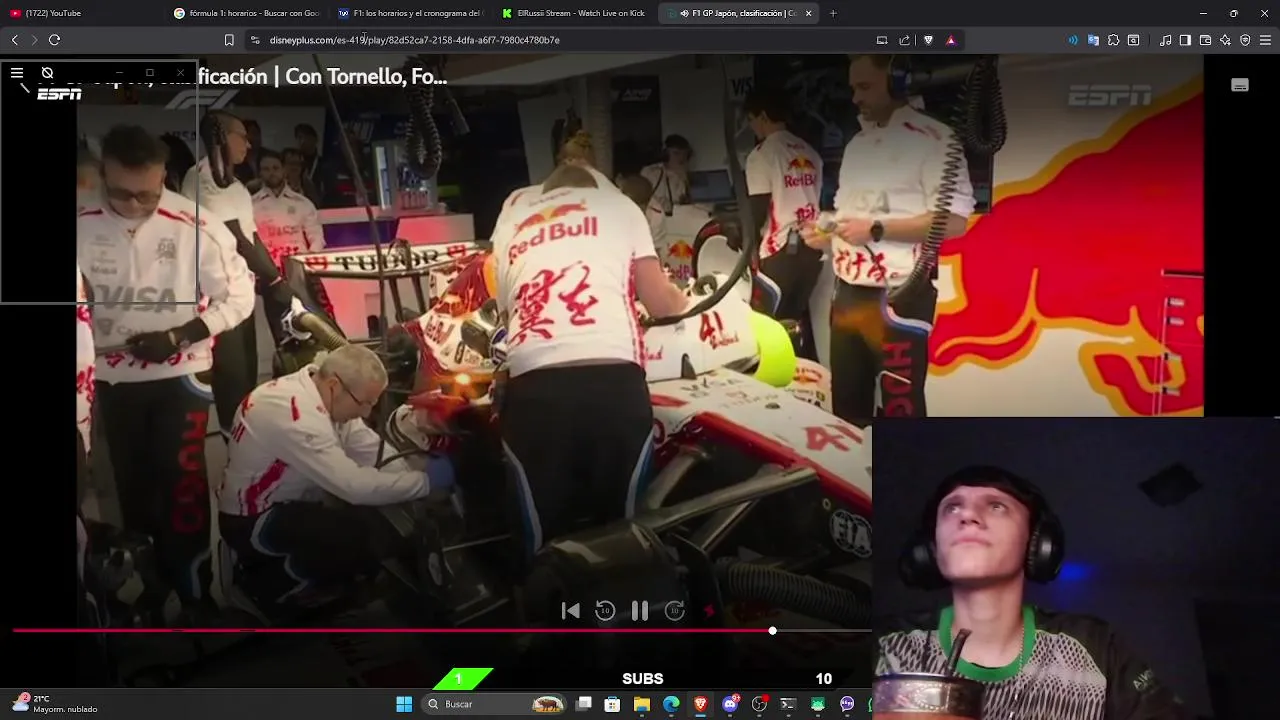The height and width of the screenshot is (720, 1280).
Task: Open Microsoft Store from the taskbar
Action: pyautogui.click(x=612, y=704)
